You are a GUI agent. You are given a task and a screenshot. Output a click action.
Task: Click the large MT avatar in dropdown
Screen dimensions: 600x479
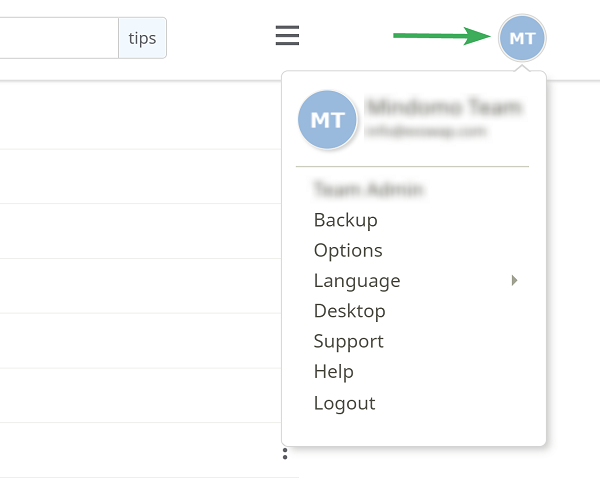(327, 120)
